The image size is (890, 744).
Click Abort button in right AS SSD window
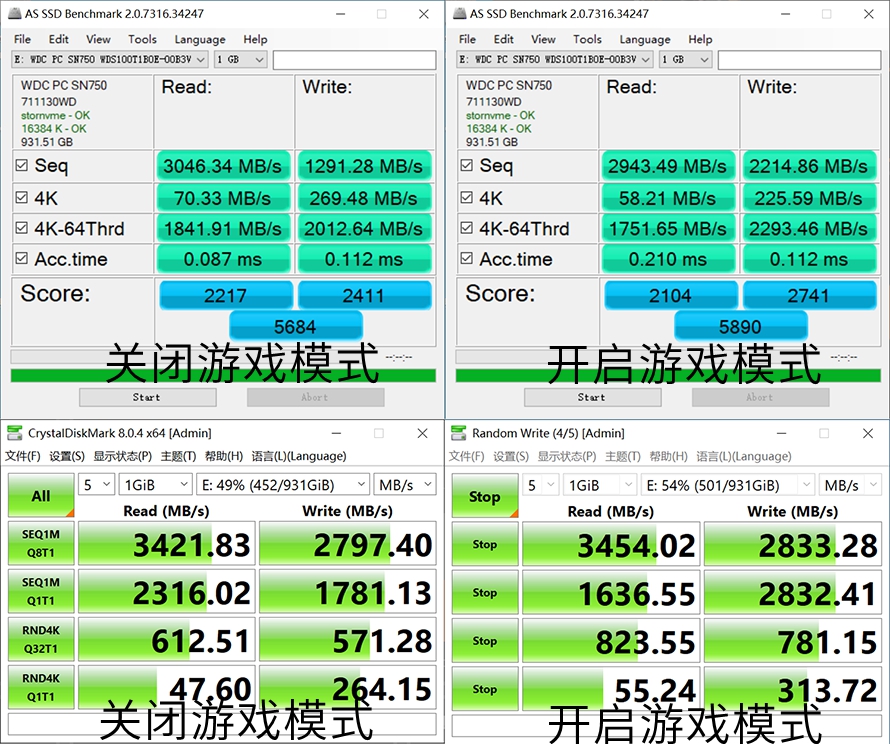pyautogui.click(x=761, y=397)
